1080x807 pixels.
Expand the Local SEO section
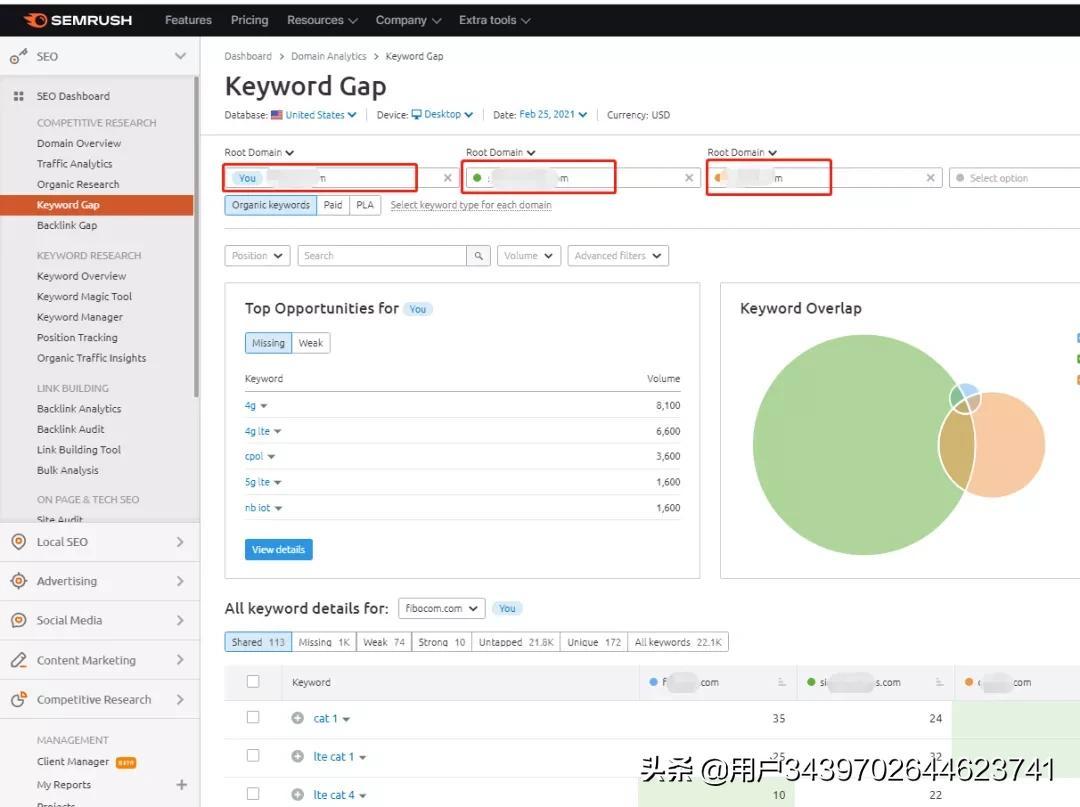click(180, 542)
